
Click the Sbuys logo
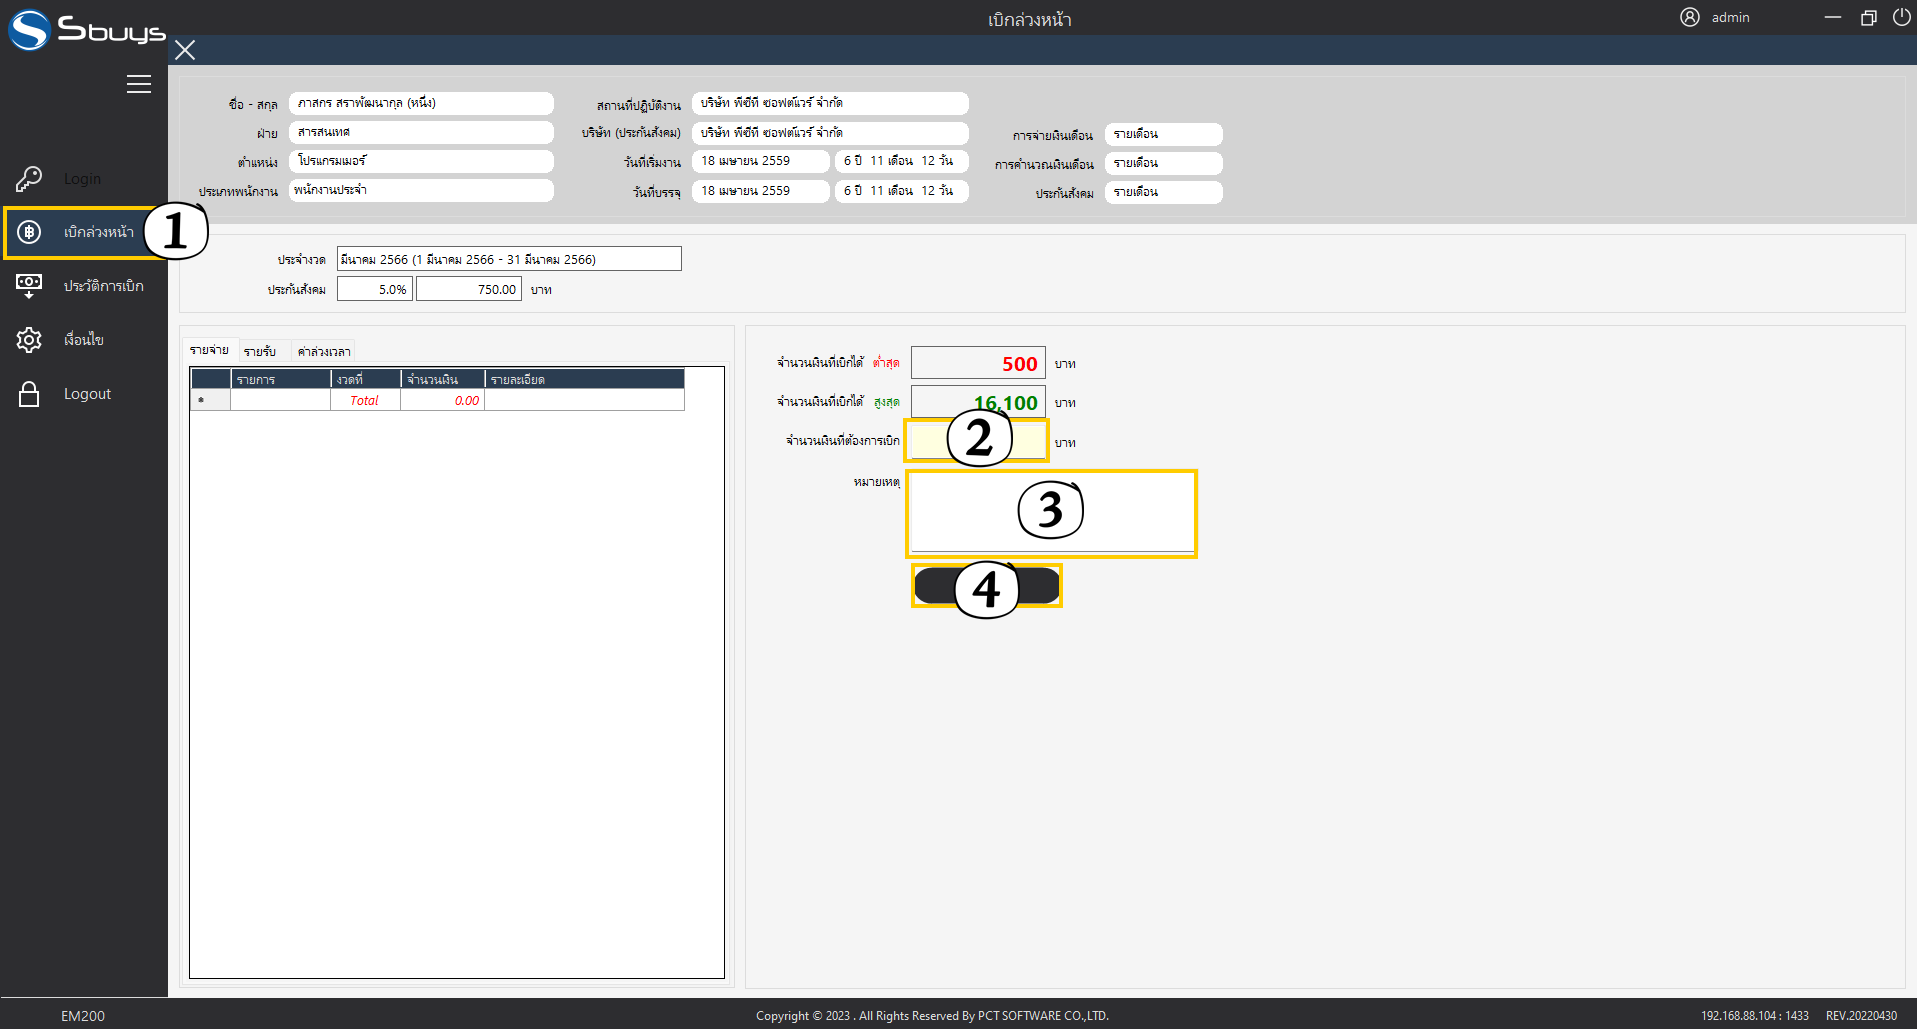point(86,30)
